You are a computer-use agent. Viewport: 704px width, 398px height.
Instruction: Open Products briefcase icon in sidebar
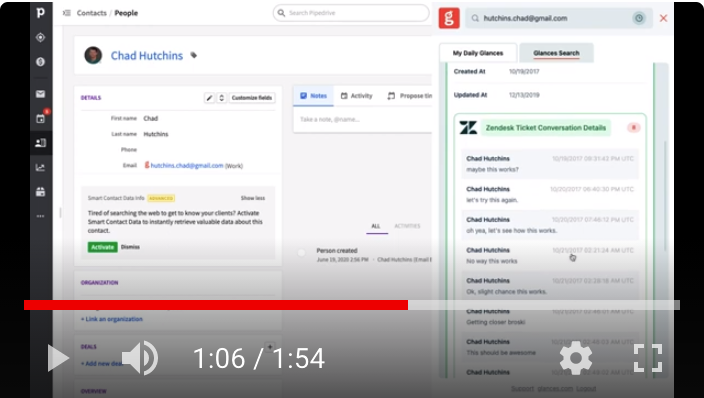pyautogui.click(x=40, y=192)
